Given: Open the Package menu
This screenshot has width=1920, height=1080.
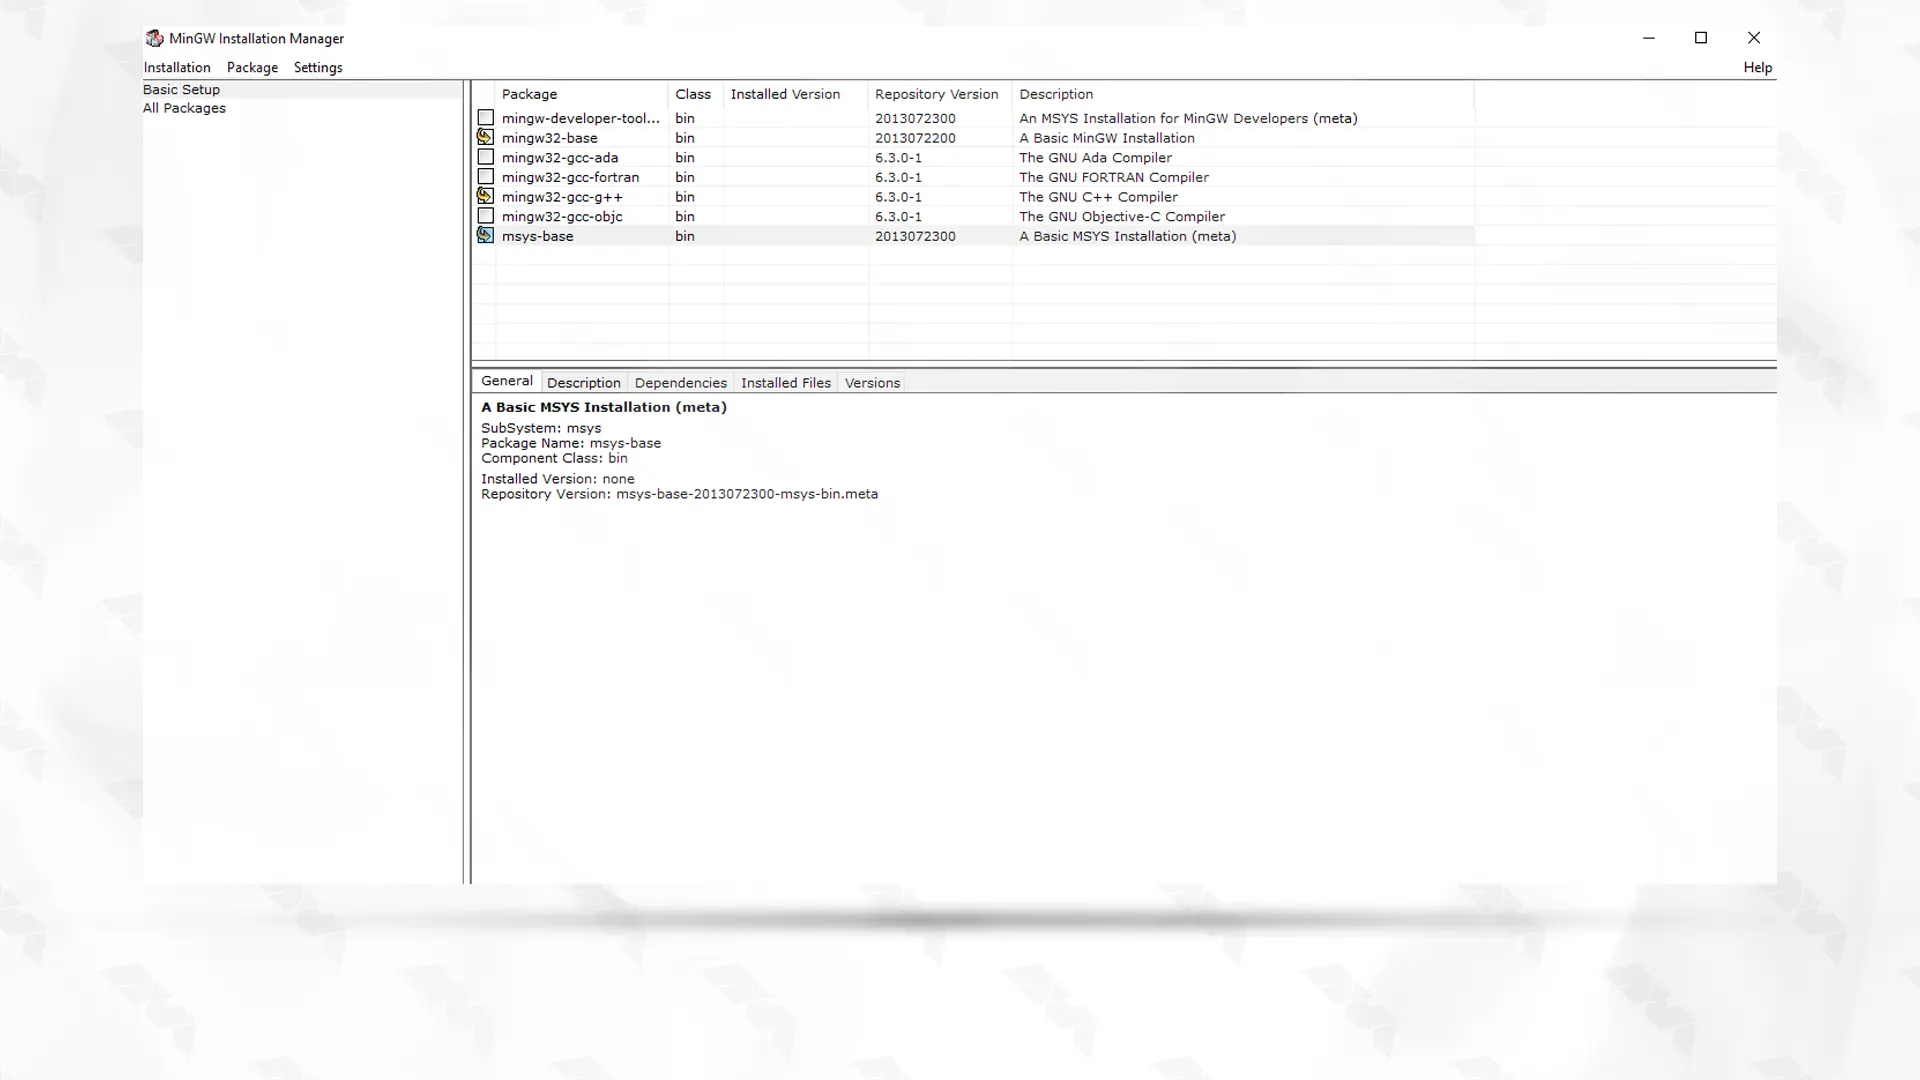Looking at the screenshot, I should point(252,67).
